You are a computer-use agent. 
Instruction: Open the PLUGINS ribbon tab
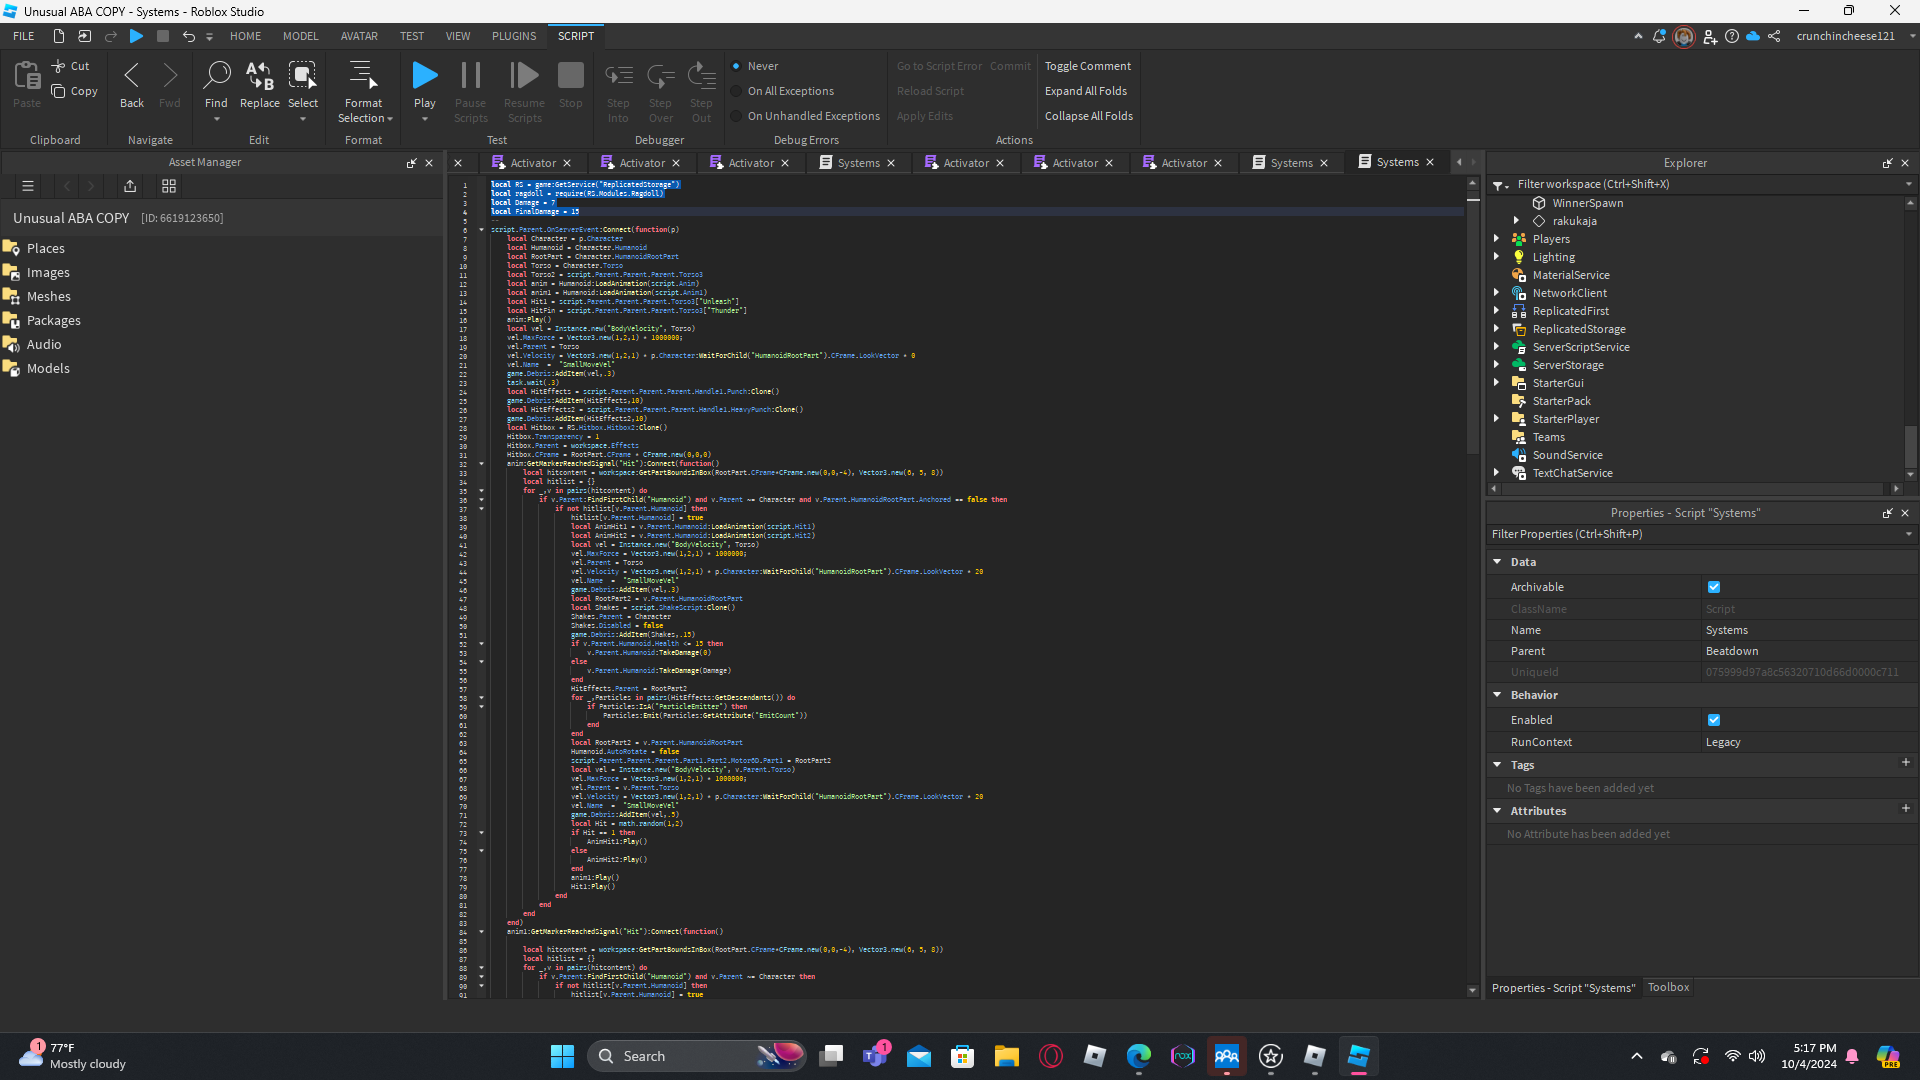point(514,36)
